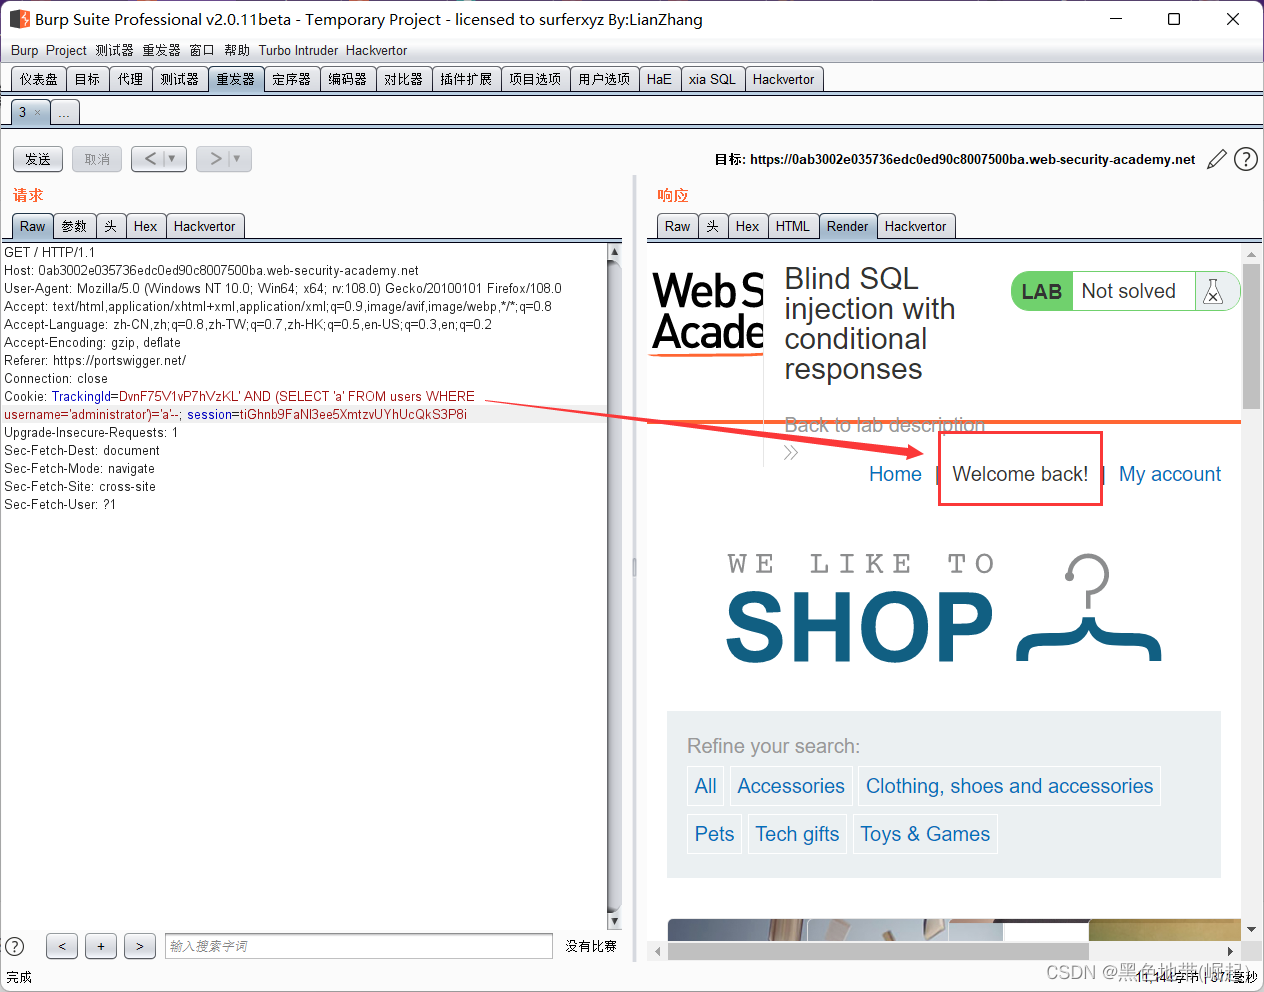This screenshot has height=992, width=1264.
Task: Go to next request in history
Action: pyautogui.click(x=214, y=159)
